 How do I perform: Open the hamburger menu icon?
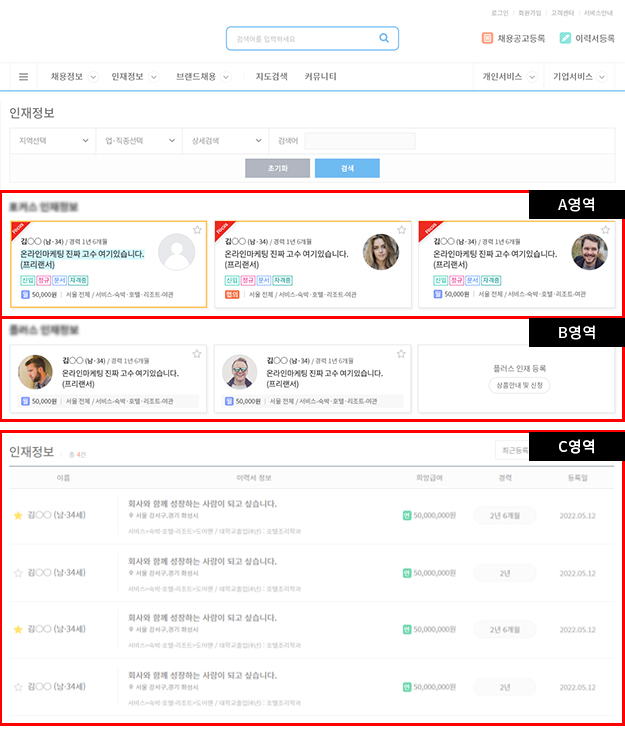(x=24, y=77)
